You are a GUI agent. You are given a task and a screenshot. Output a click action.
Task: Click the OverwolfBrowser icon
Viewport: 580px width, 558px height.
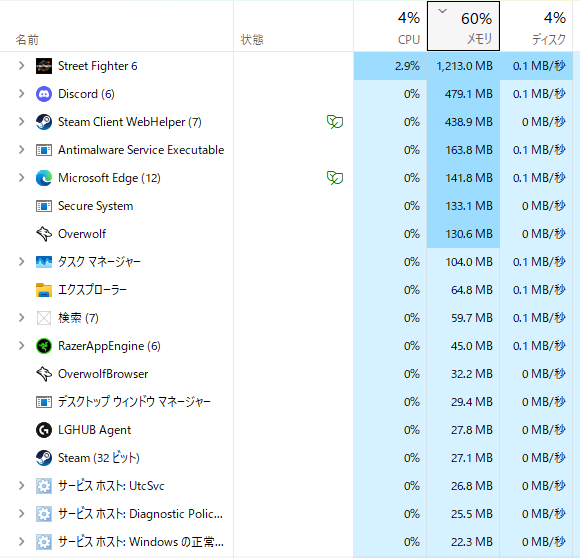click(44, 374)
